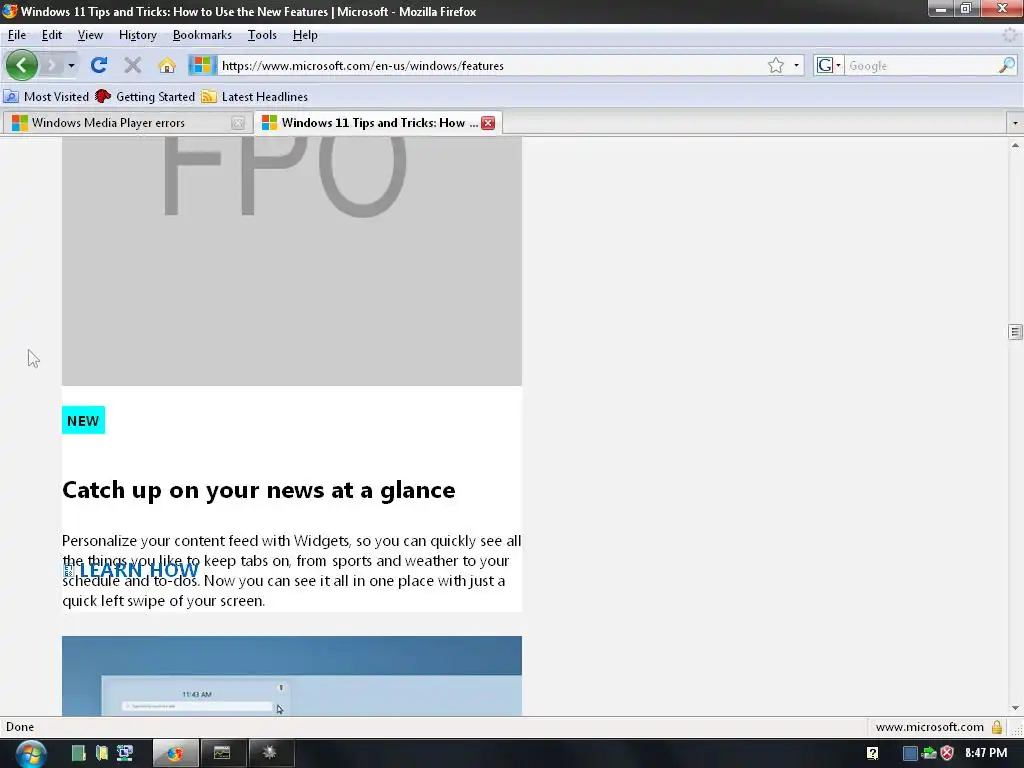Click the search magnifier icon

click(x=1007, y=65)
